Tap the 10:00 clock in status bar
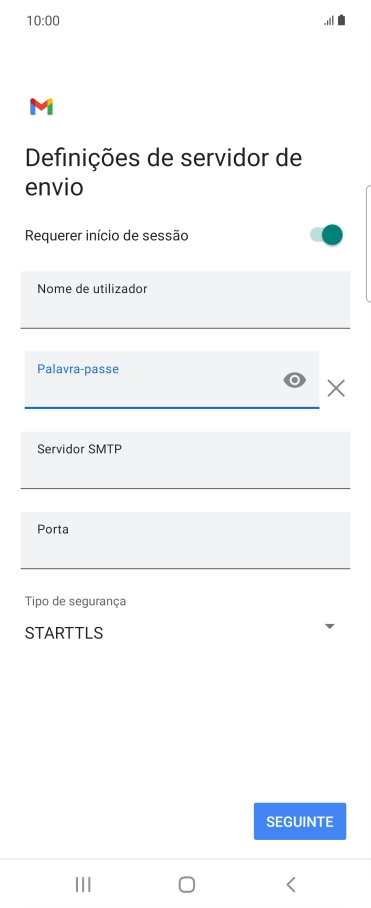Viewport: 371px width, 908px height. coord(43,21)
